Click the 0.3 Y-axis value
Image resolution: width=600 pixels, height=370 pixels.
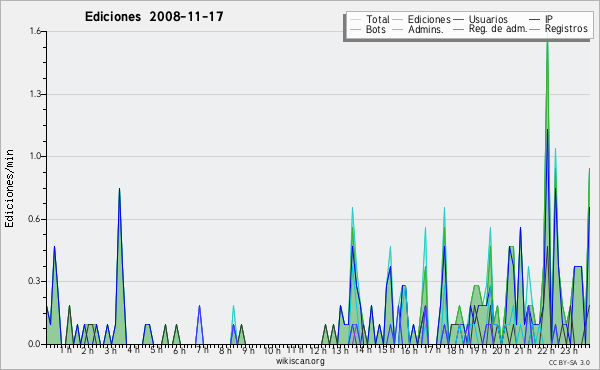[x=35, y=281]
